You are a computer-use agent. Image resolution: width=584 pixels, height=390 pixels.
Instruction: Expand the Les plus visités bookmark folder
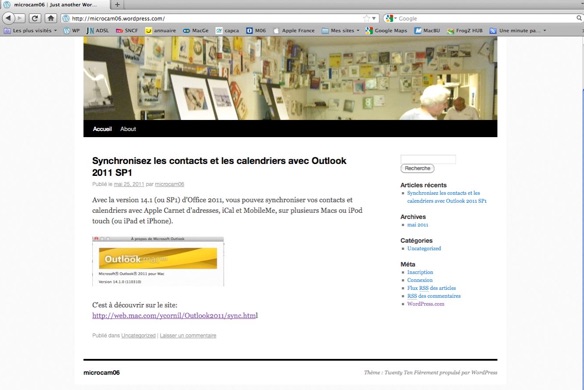click(x=31, y=31)
